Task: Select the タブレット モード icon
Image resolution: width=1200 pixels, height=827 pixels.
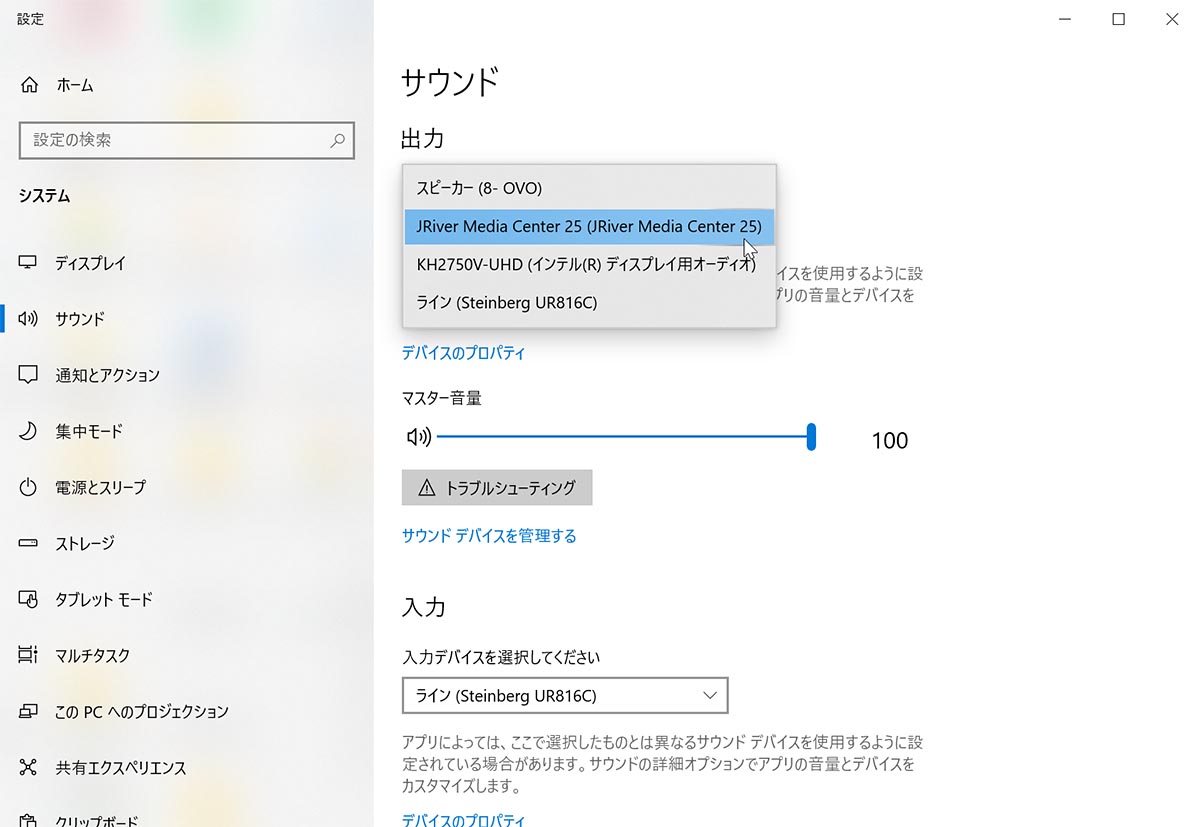Action: (29, 599)
